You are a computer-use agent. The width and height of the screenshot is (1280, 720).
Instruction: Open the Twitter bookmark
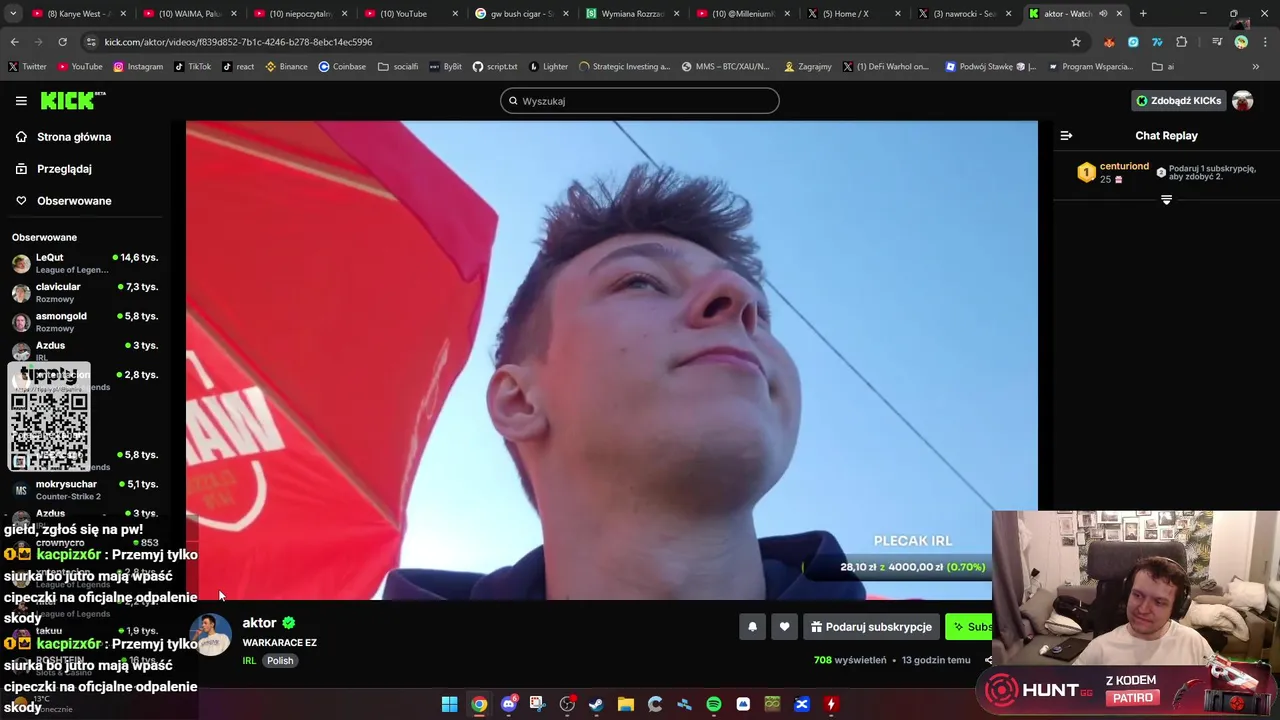pyautogui.click(x=28, y=67)
